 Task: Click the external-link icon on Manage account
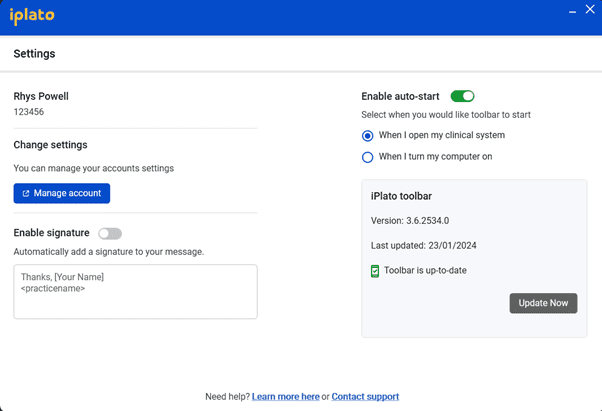point(26,193)
